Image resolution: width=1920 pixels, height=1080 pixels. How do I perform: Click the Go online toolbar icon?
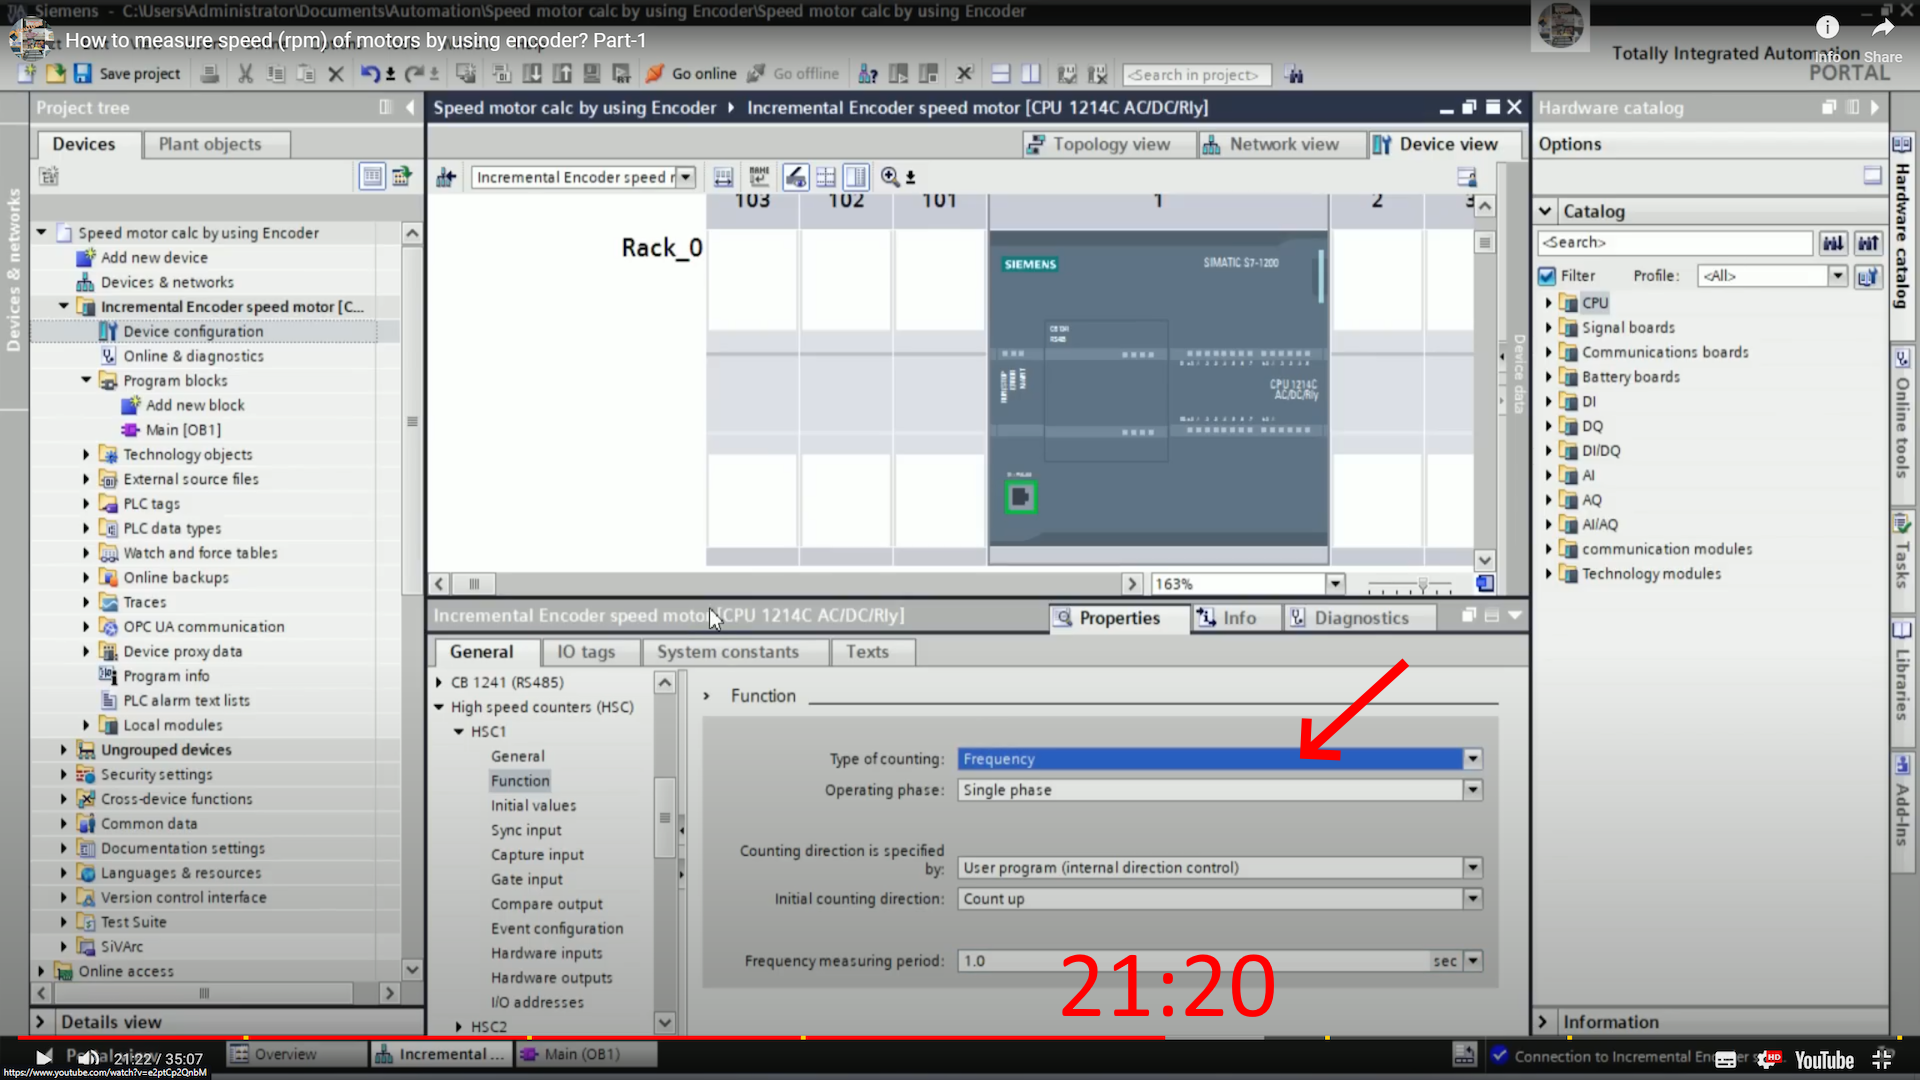point(656,74)
